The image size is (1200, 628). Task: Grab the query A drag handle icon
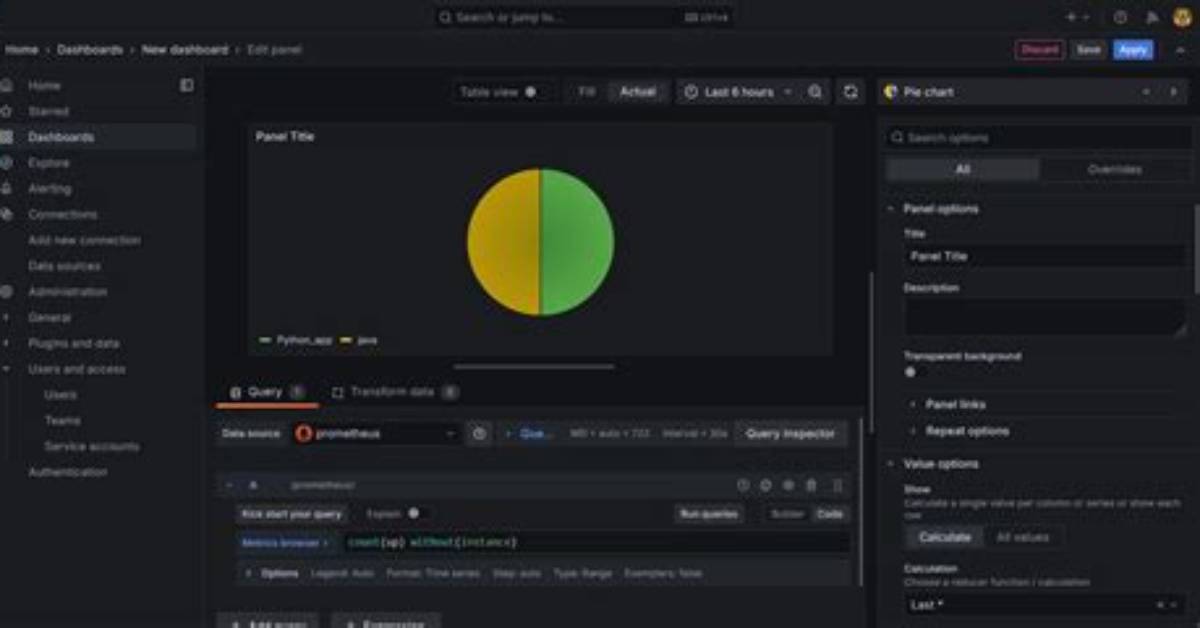[837, 485]
